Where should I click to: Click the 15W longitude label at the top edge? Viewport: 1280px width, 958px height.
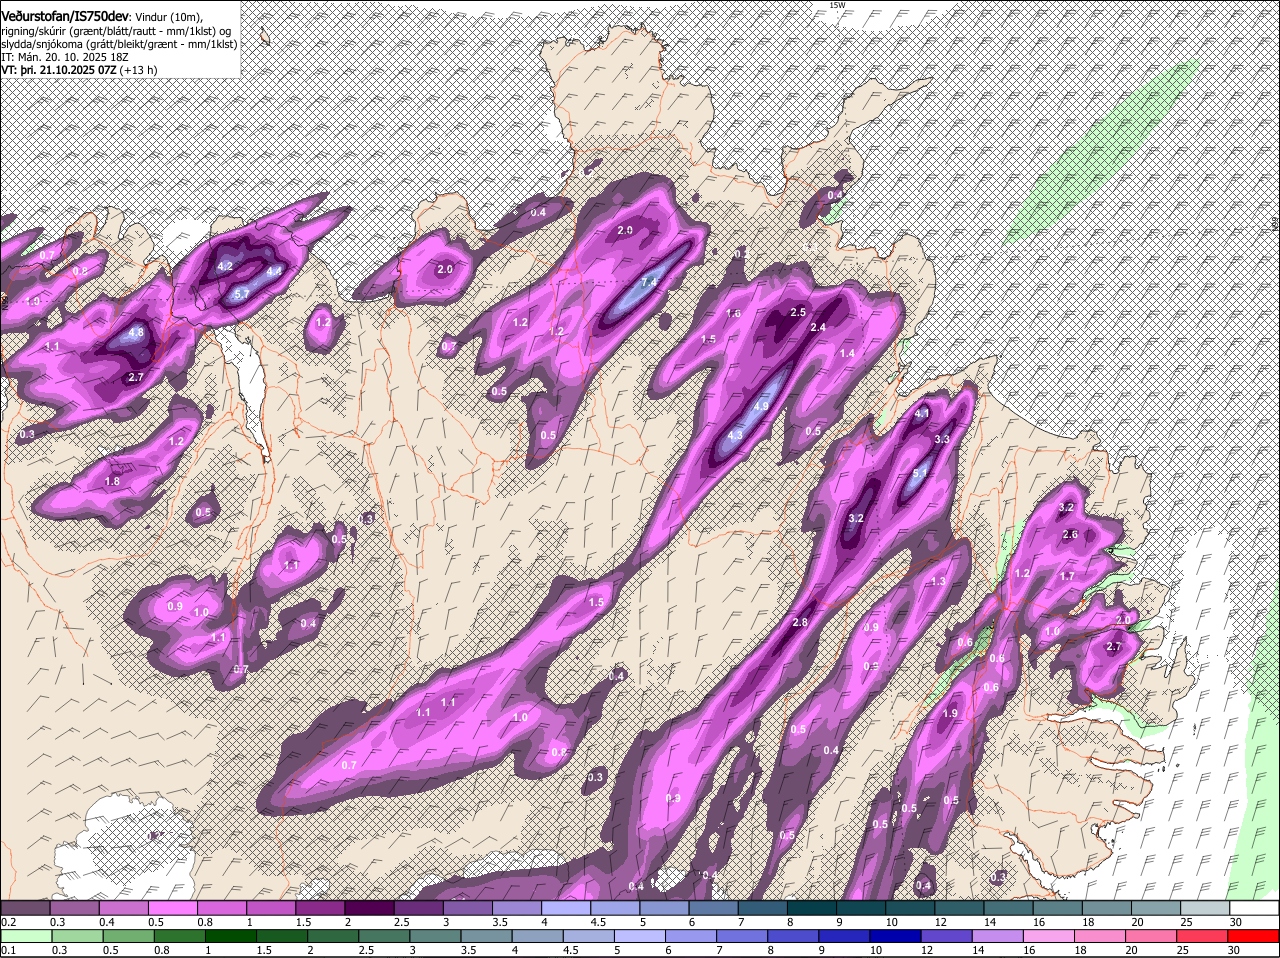click(837, 5)
